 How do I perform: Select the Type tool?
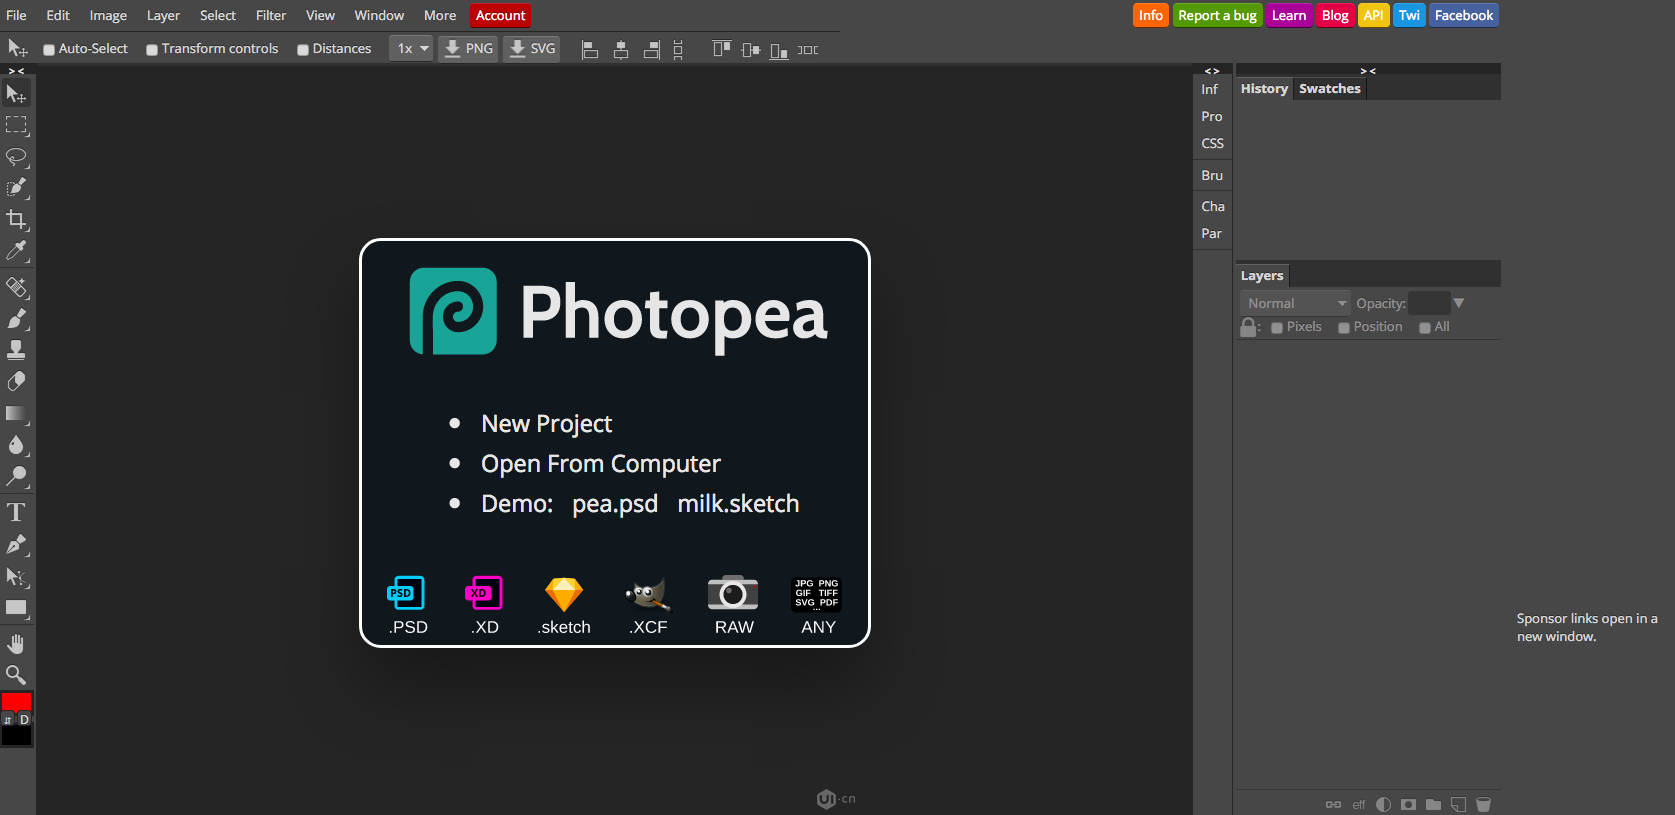tap(16, 513)
